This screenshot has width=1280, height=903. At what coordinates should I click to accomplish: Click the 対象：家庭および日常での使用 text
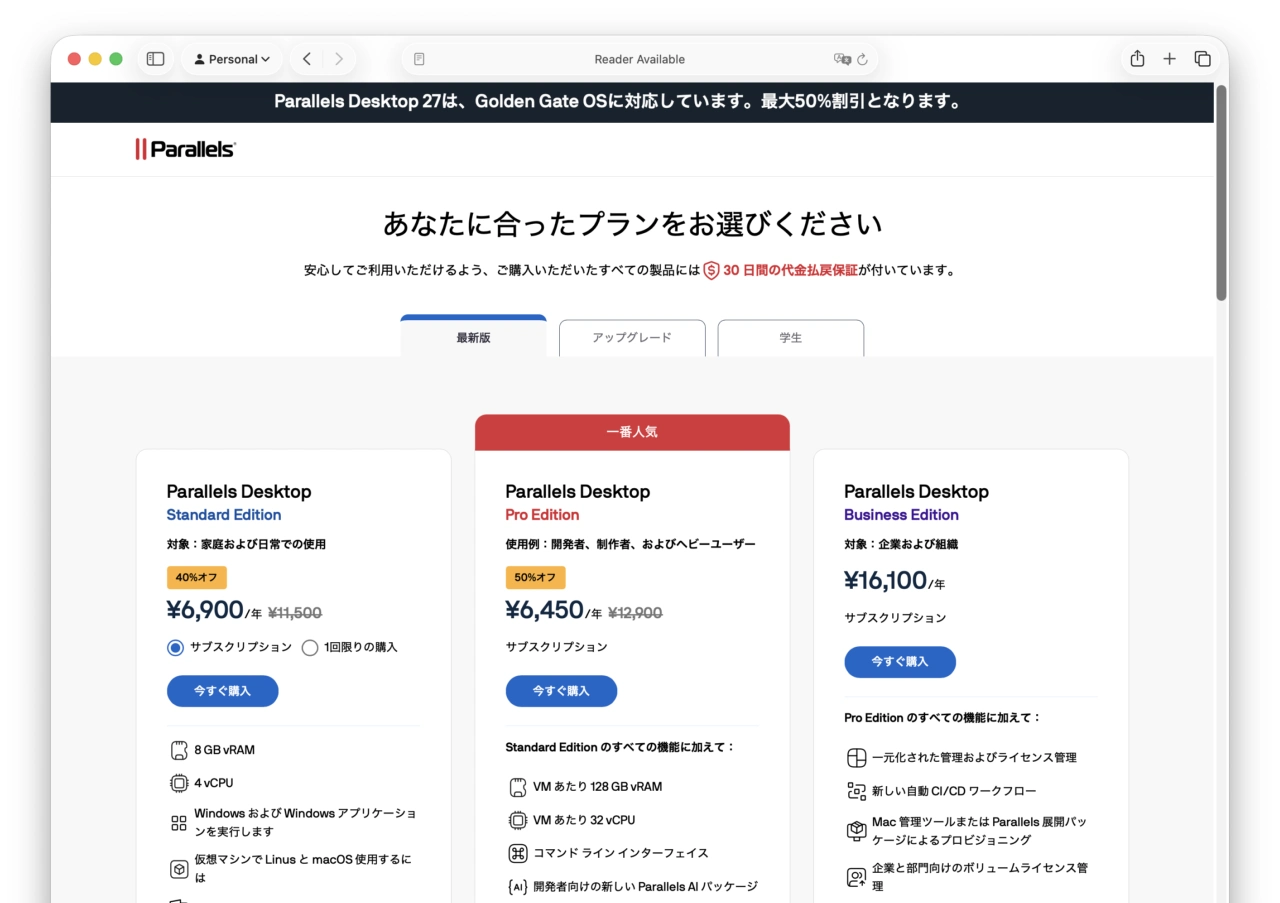(x=246, y=545)
